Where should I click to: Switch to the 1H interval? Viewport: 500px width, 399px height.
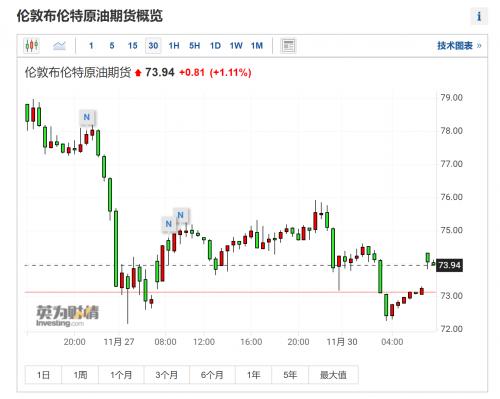coord(174,46)
